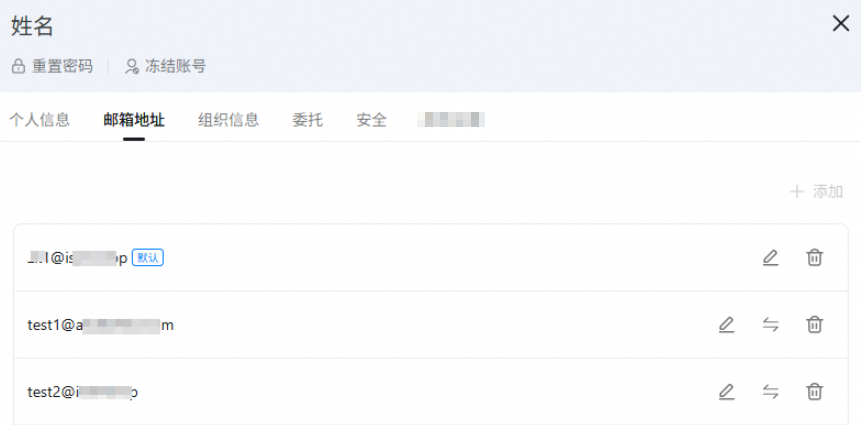Open the 安全 tab
The width and height of the screenshot is (861, 425).
point(371,120)
